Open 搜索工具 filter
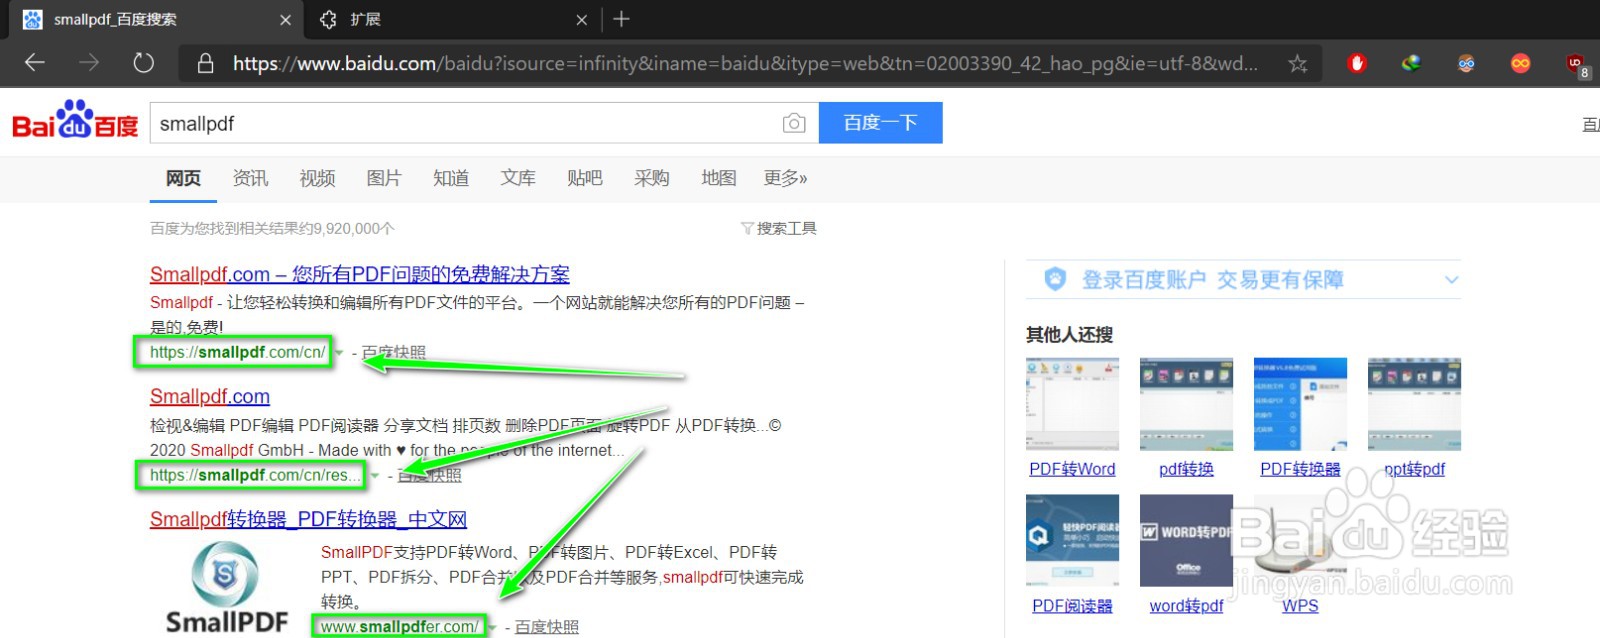Screen dimensions: 1600x638 pyautogui.click(x=779, y=228)
